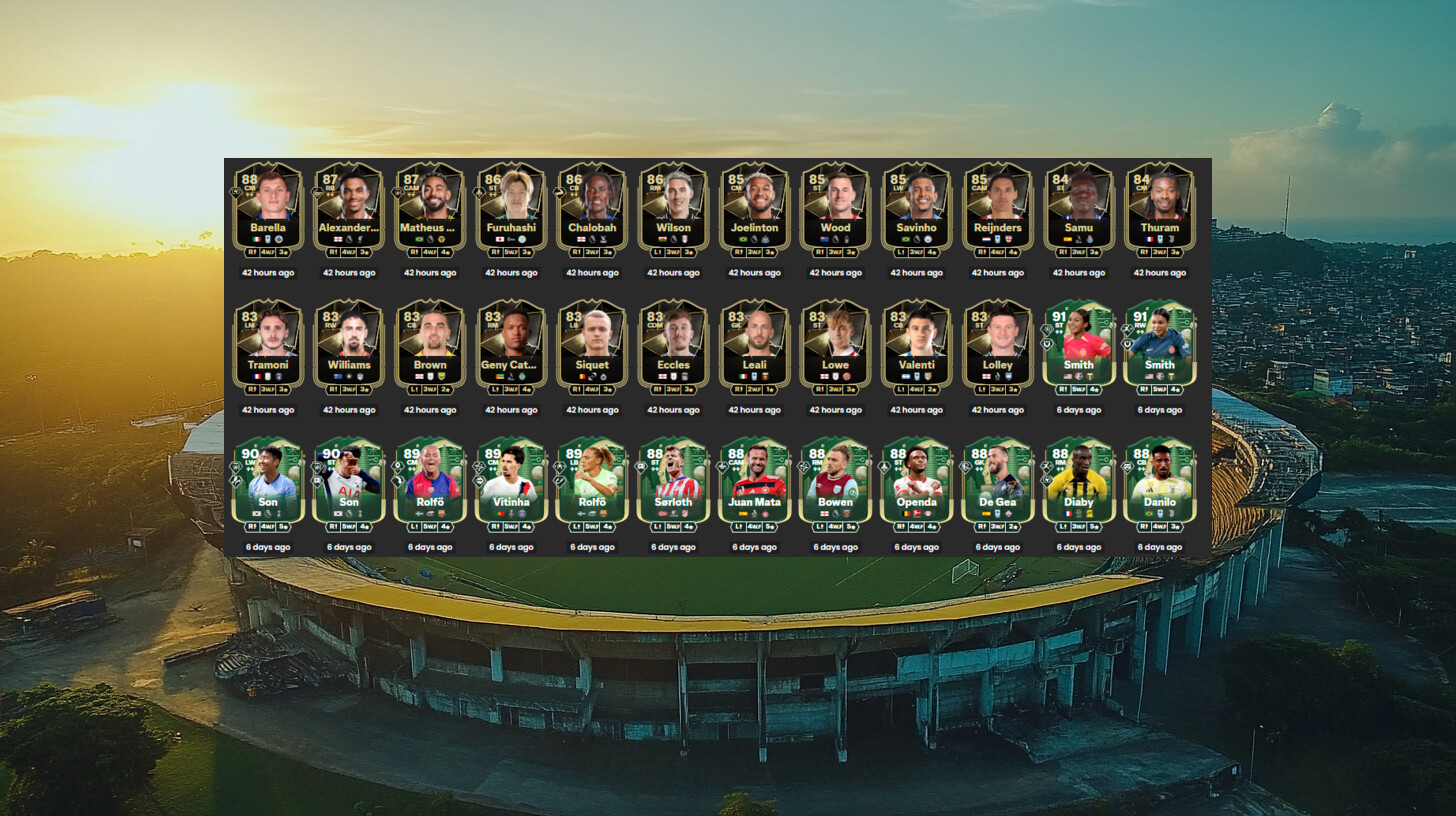Open the De Gea goalkeeper card
This screenshot has width=1456, height=816.
(x=997, y=484)
